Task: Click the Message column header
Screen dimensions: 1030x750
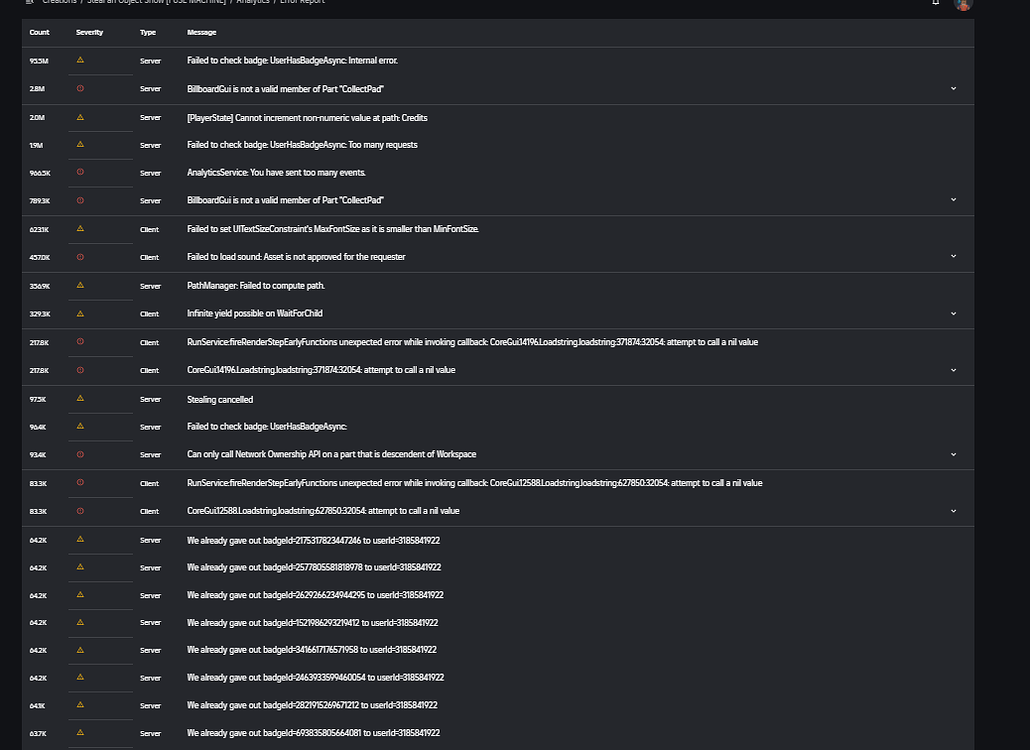Action: click(202, 32)
